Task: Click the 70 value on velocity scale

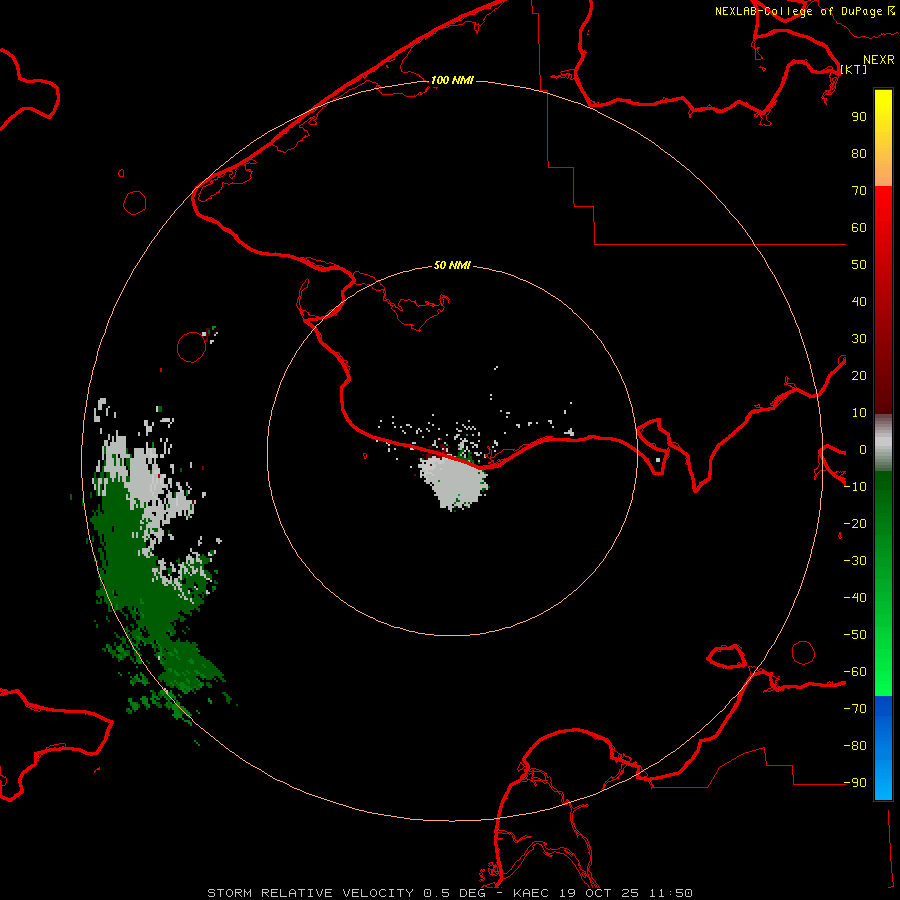Action: coord(859,191)
